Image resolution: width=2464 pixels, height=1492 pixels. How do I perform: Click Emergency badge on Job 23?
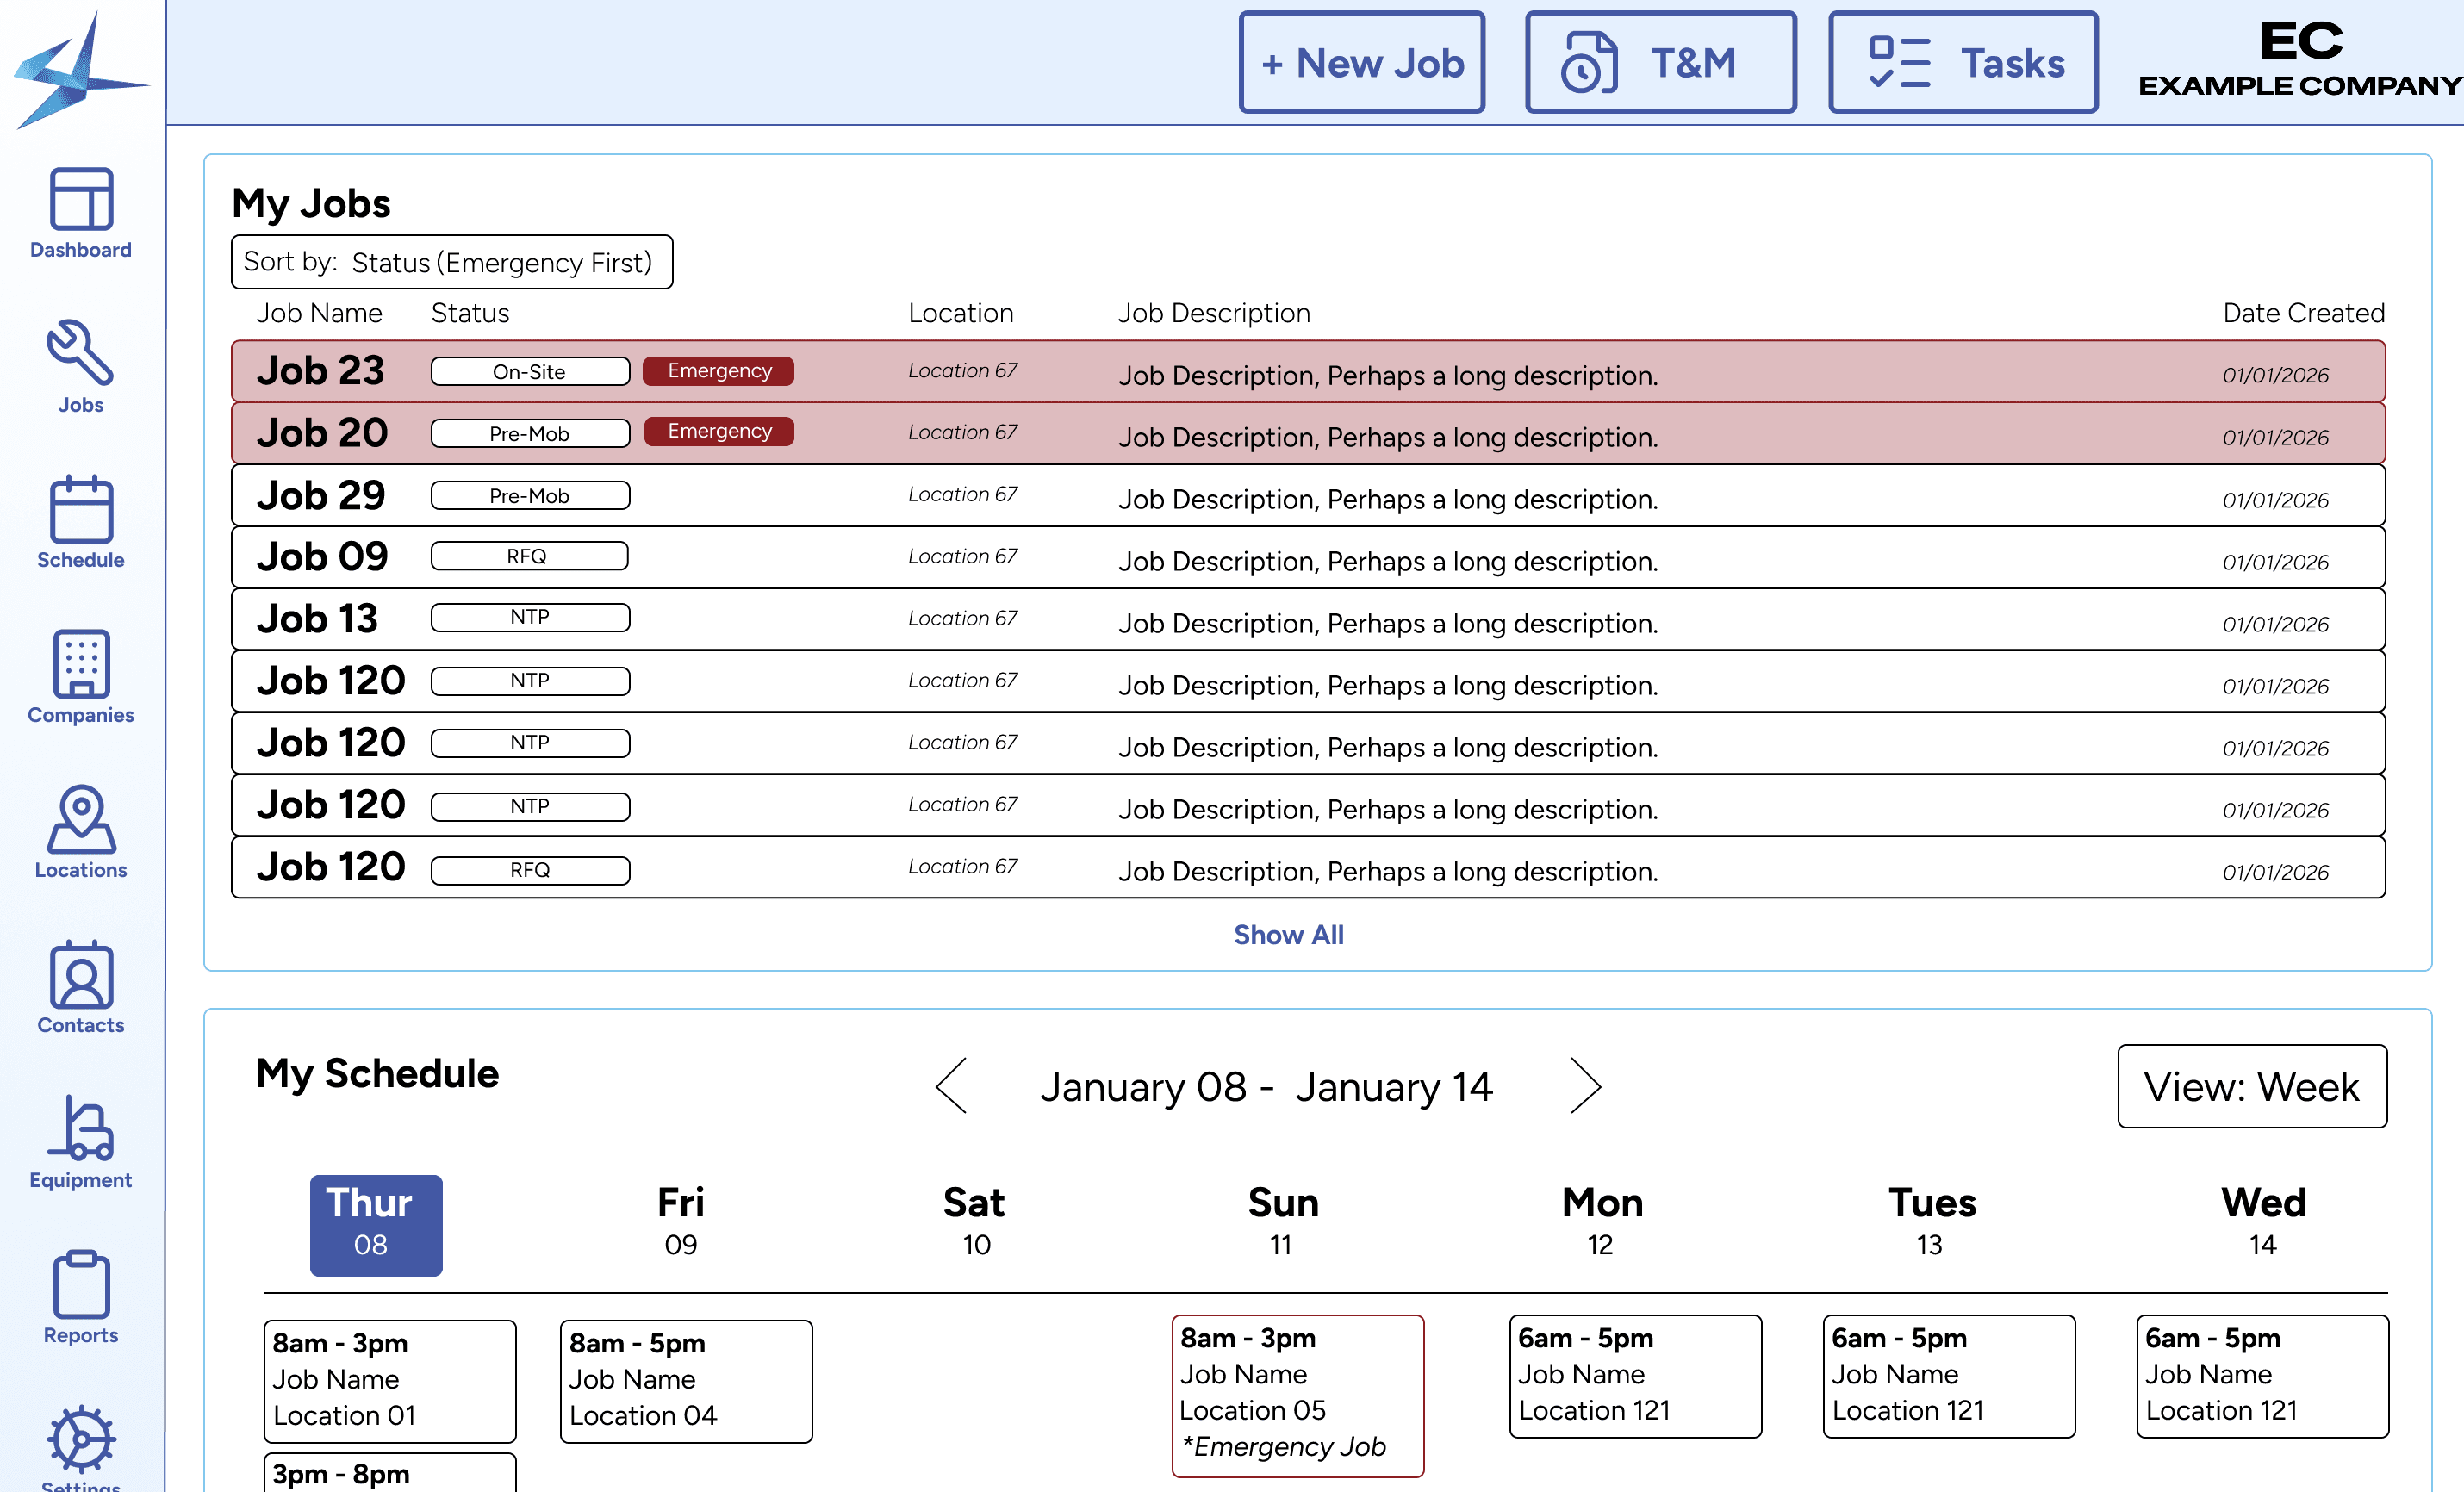point(718,371)
